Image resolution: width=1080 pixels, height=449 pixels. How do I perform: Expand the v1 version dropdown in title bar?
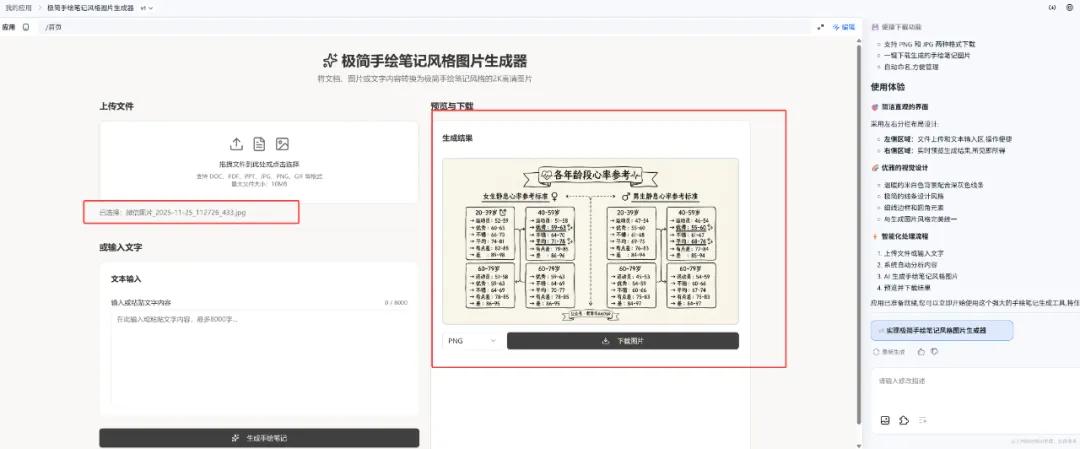(148, 7)
